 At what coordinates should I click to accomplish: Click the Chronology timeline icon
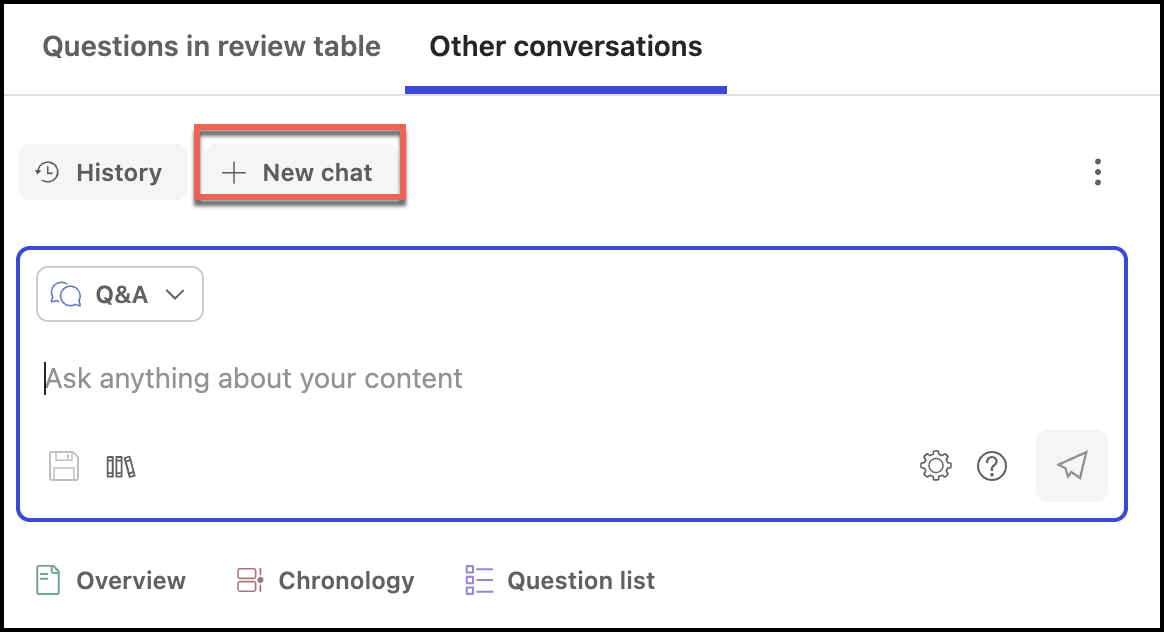tap(249, 581)
